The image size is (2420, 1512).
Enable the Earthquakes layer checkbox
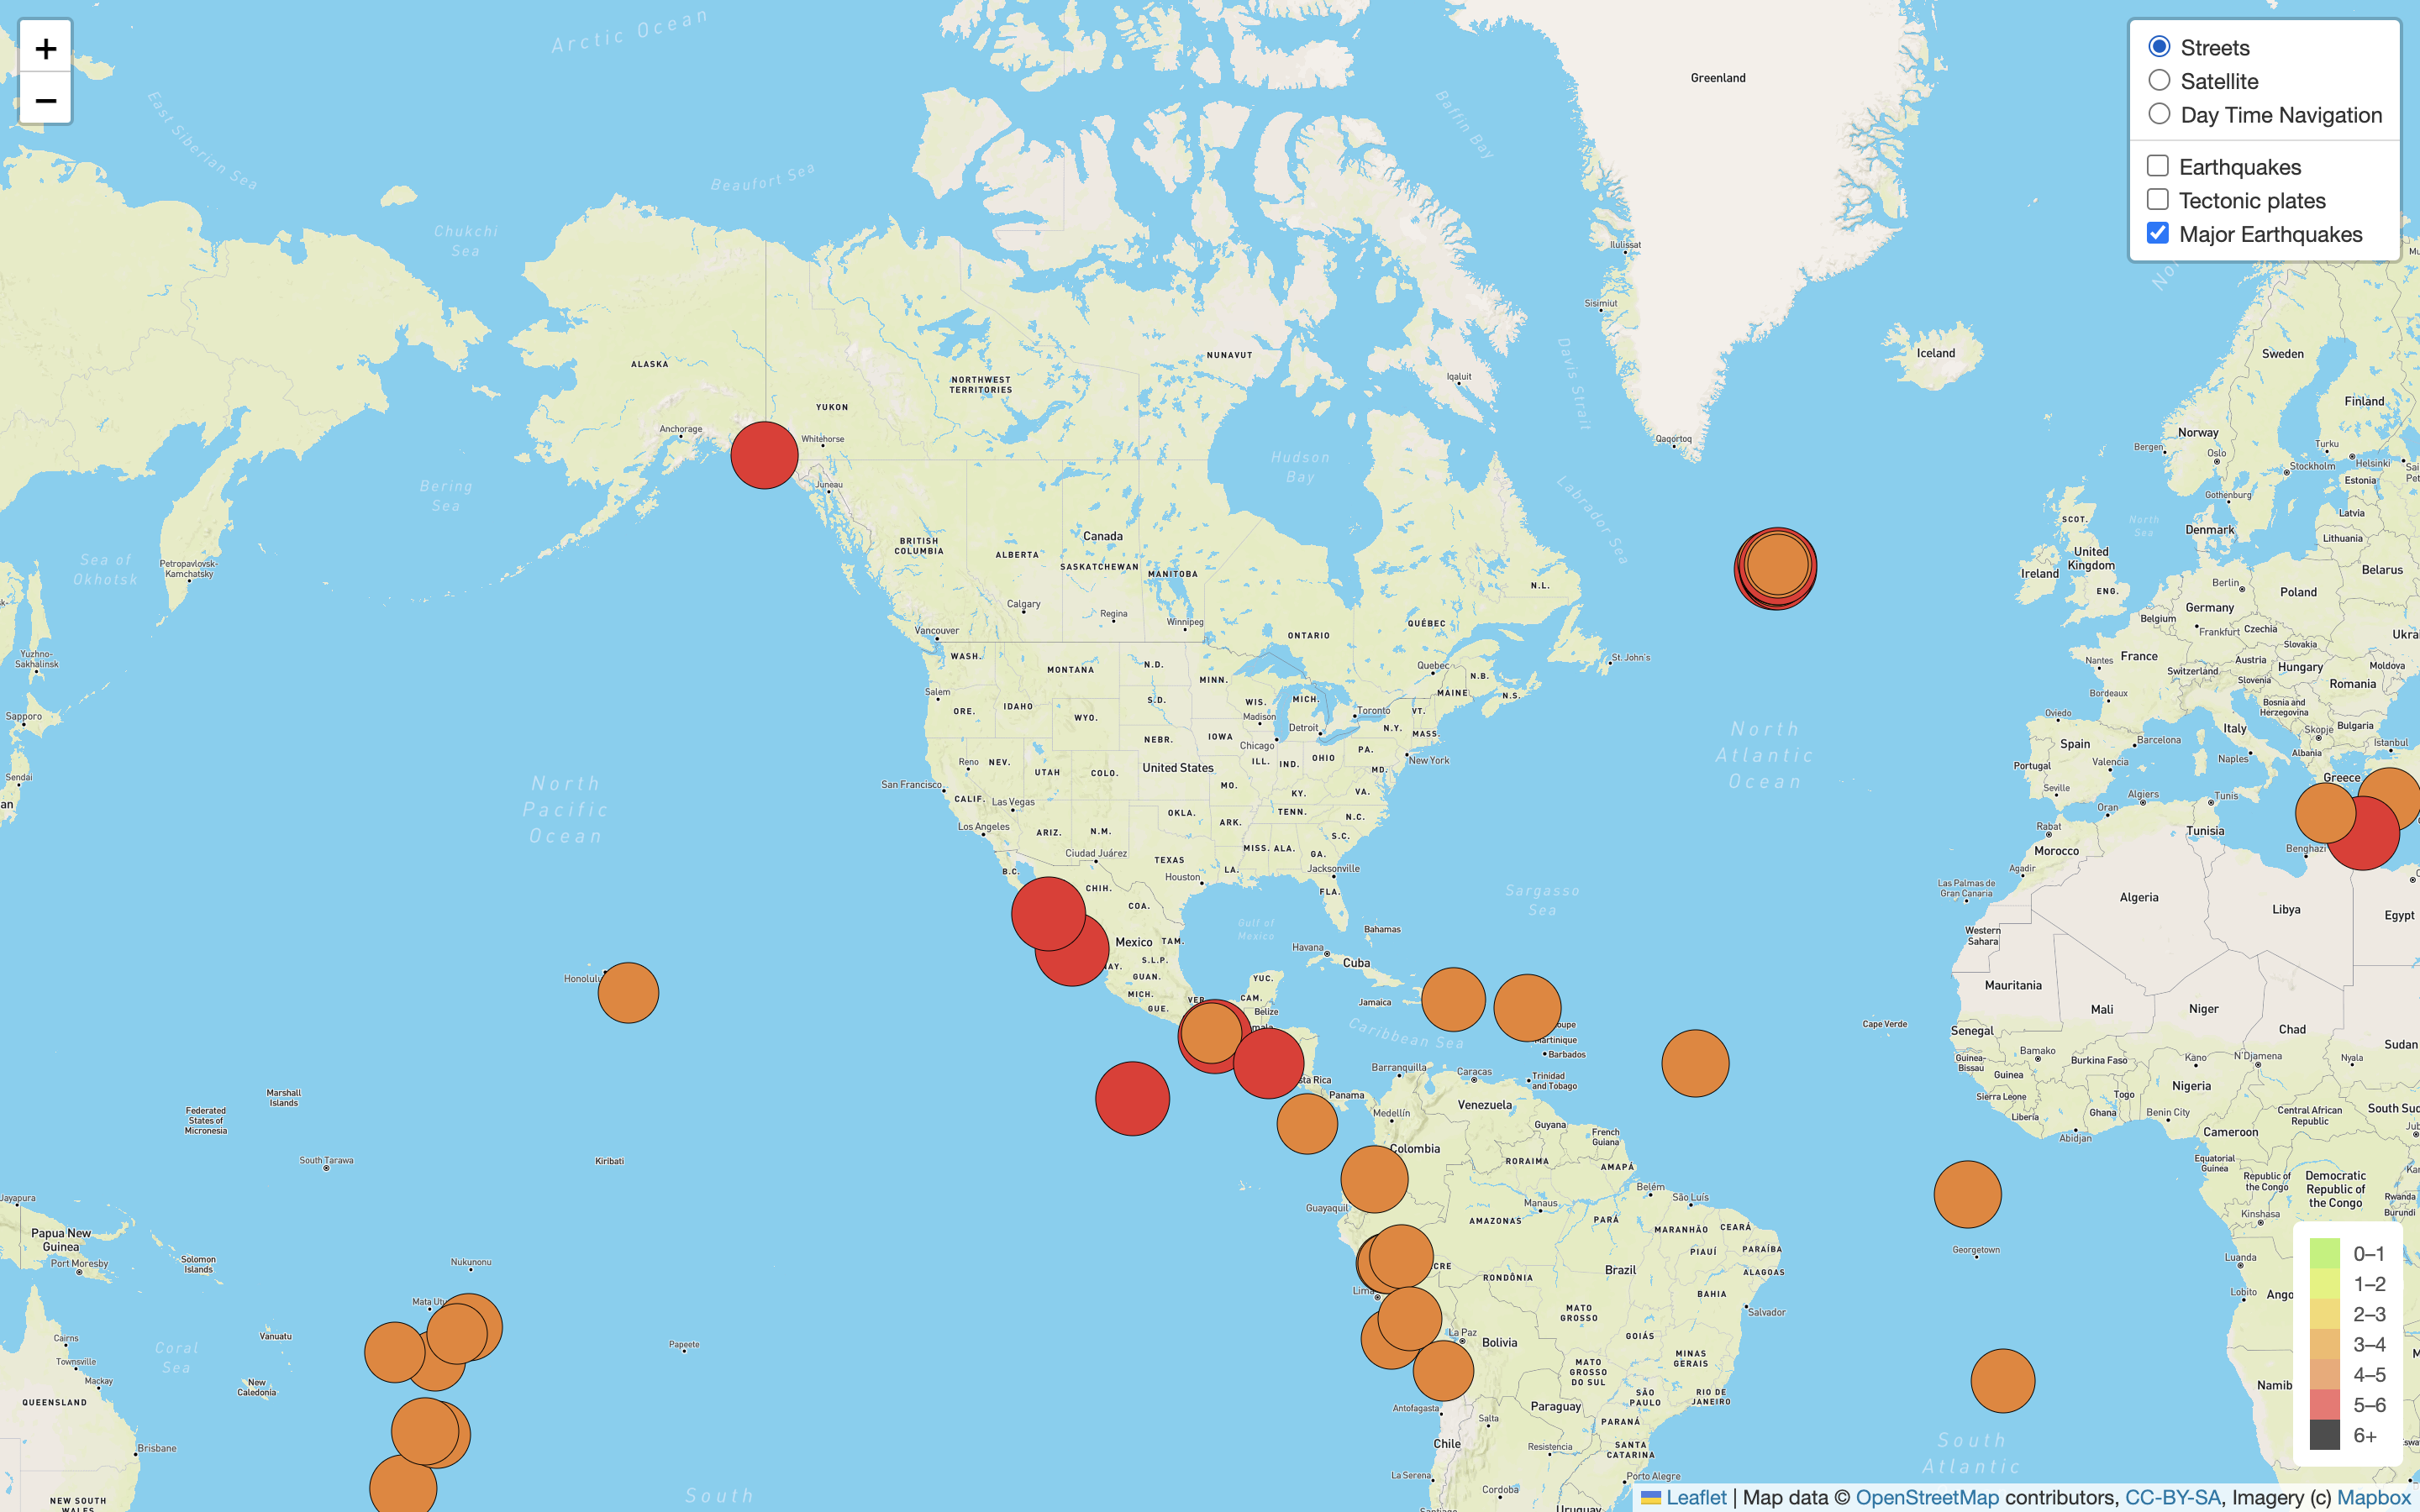(2157, 165)
